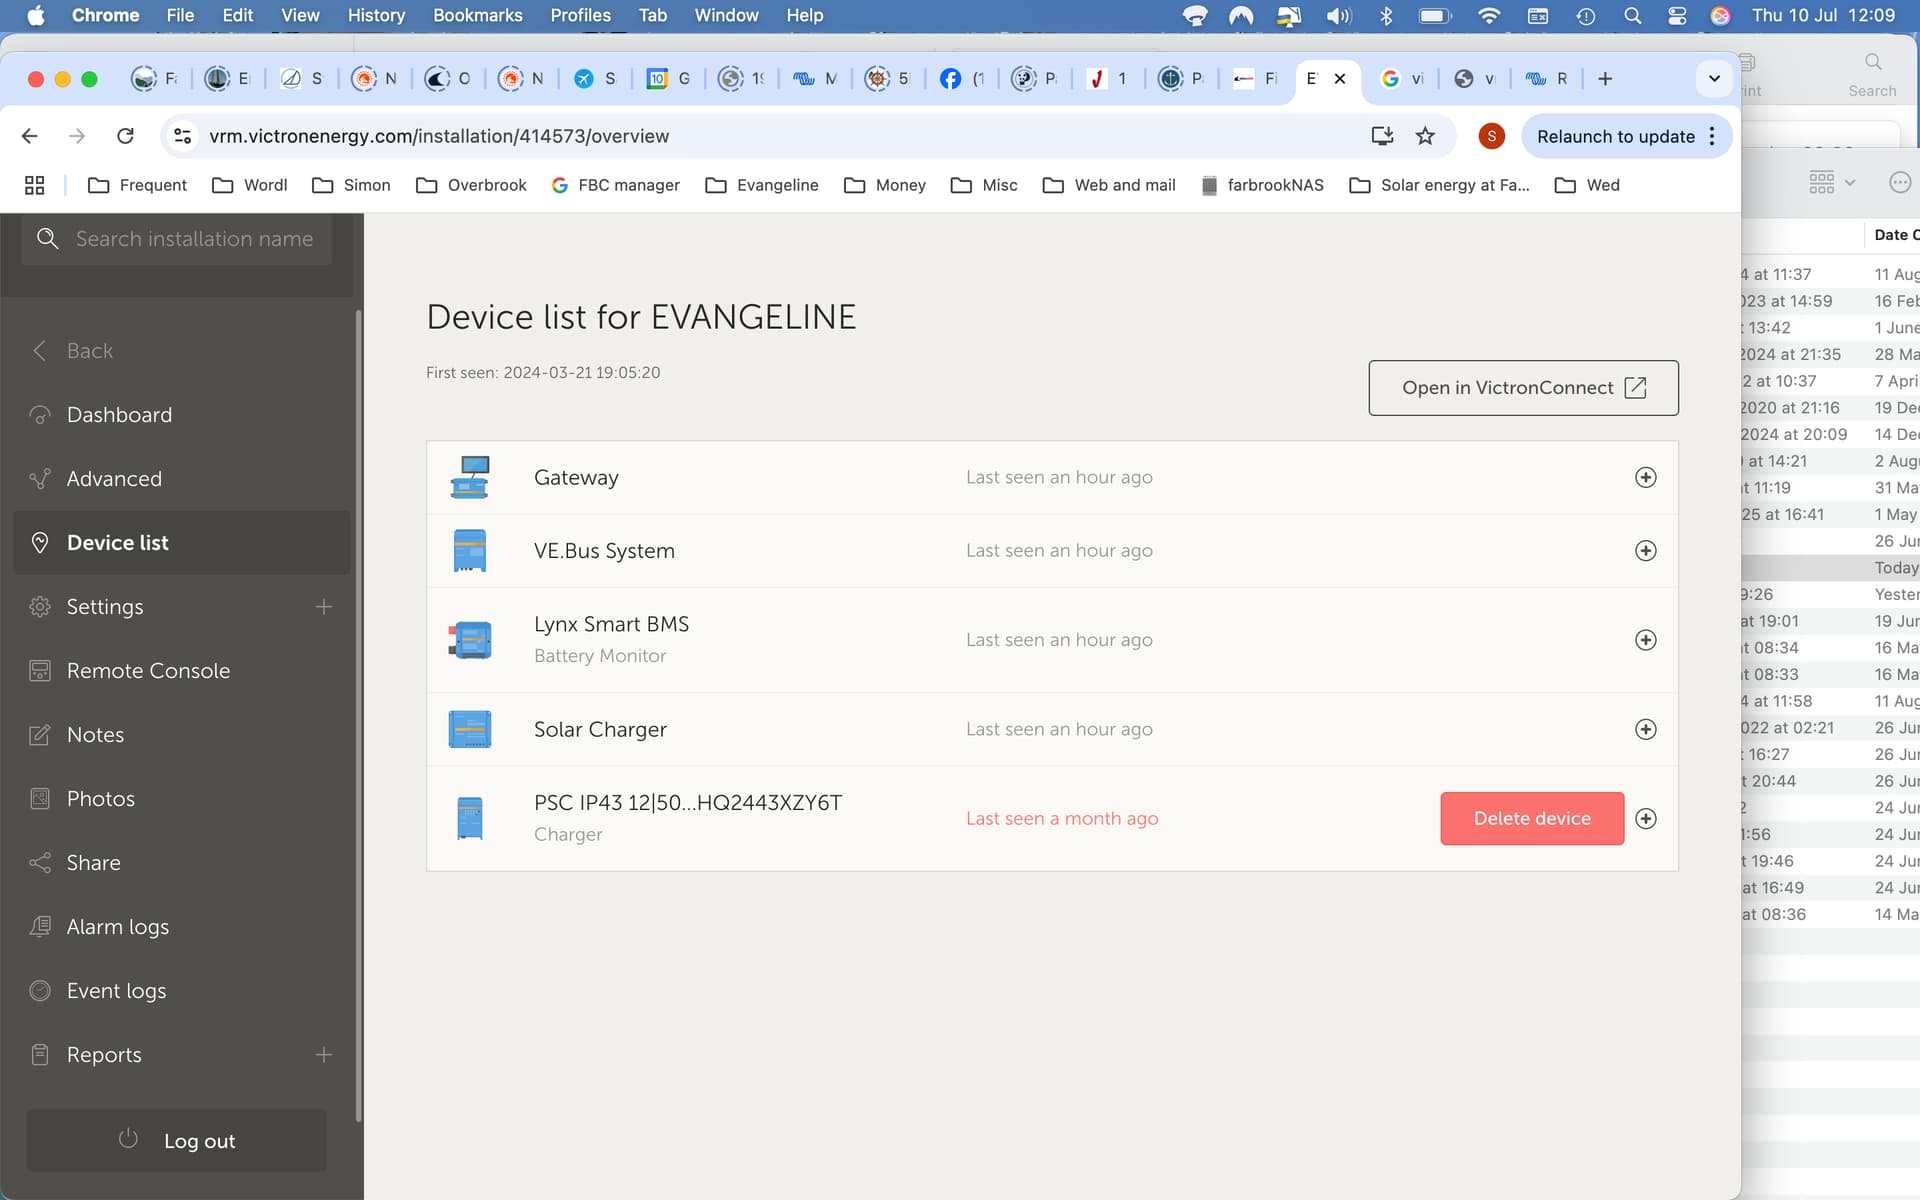1920x1200 pixels.
Task: Expand the Lynx Smart BMS details
Action: click(1645, 640)
